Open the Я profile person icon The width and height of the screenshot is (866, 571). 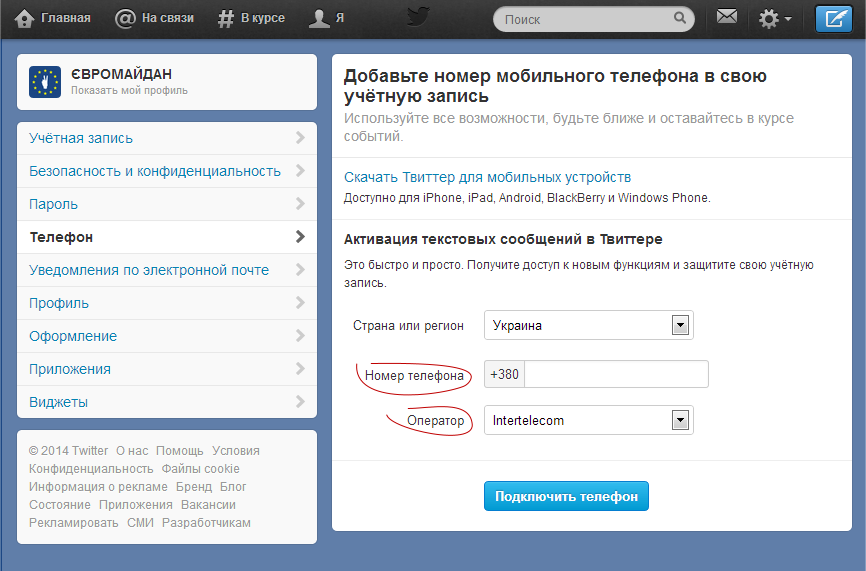[x=319, y=19]
